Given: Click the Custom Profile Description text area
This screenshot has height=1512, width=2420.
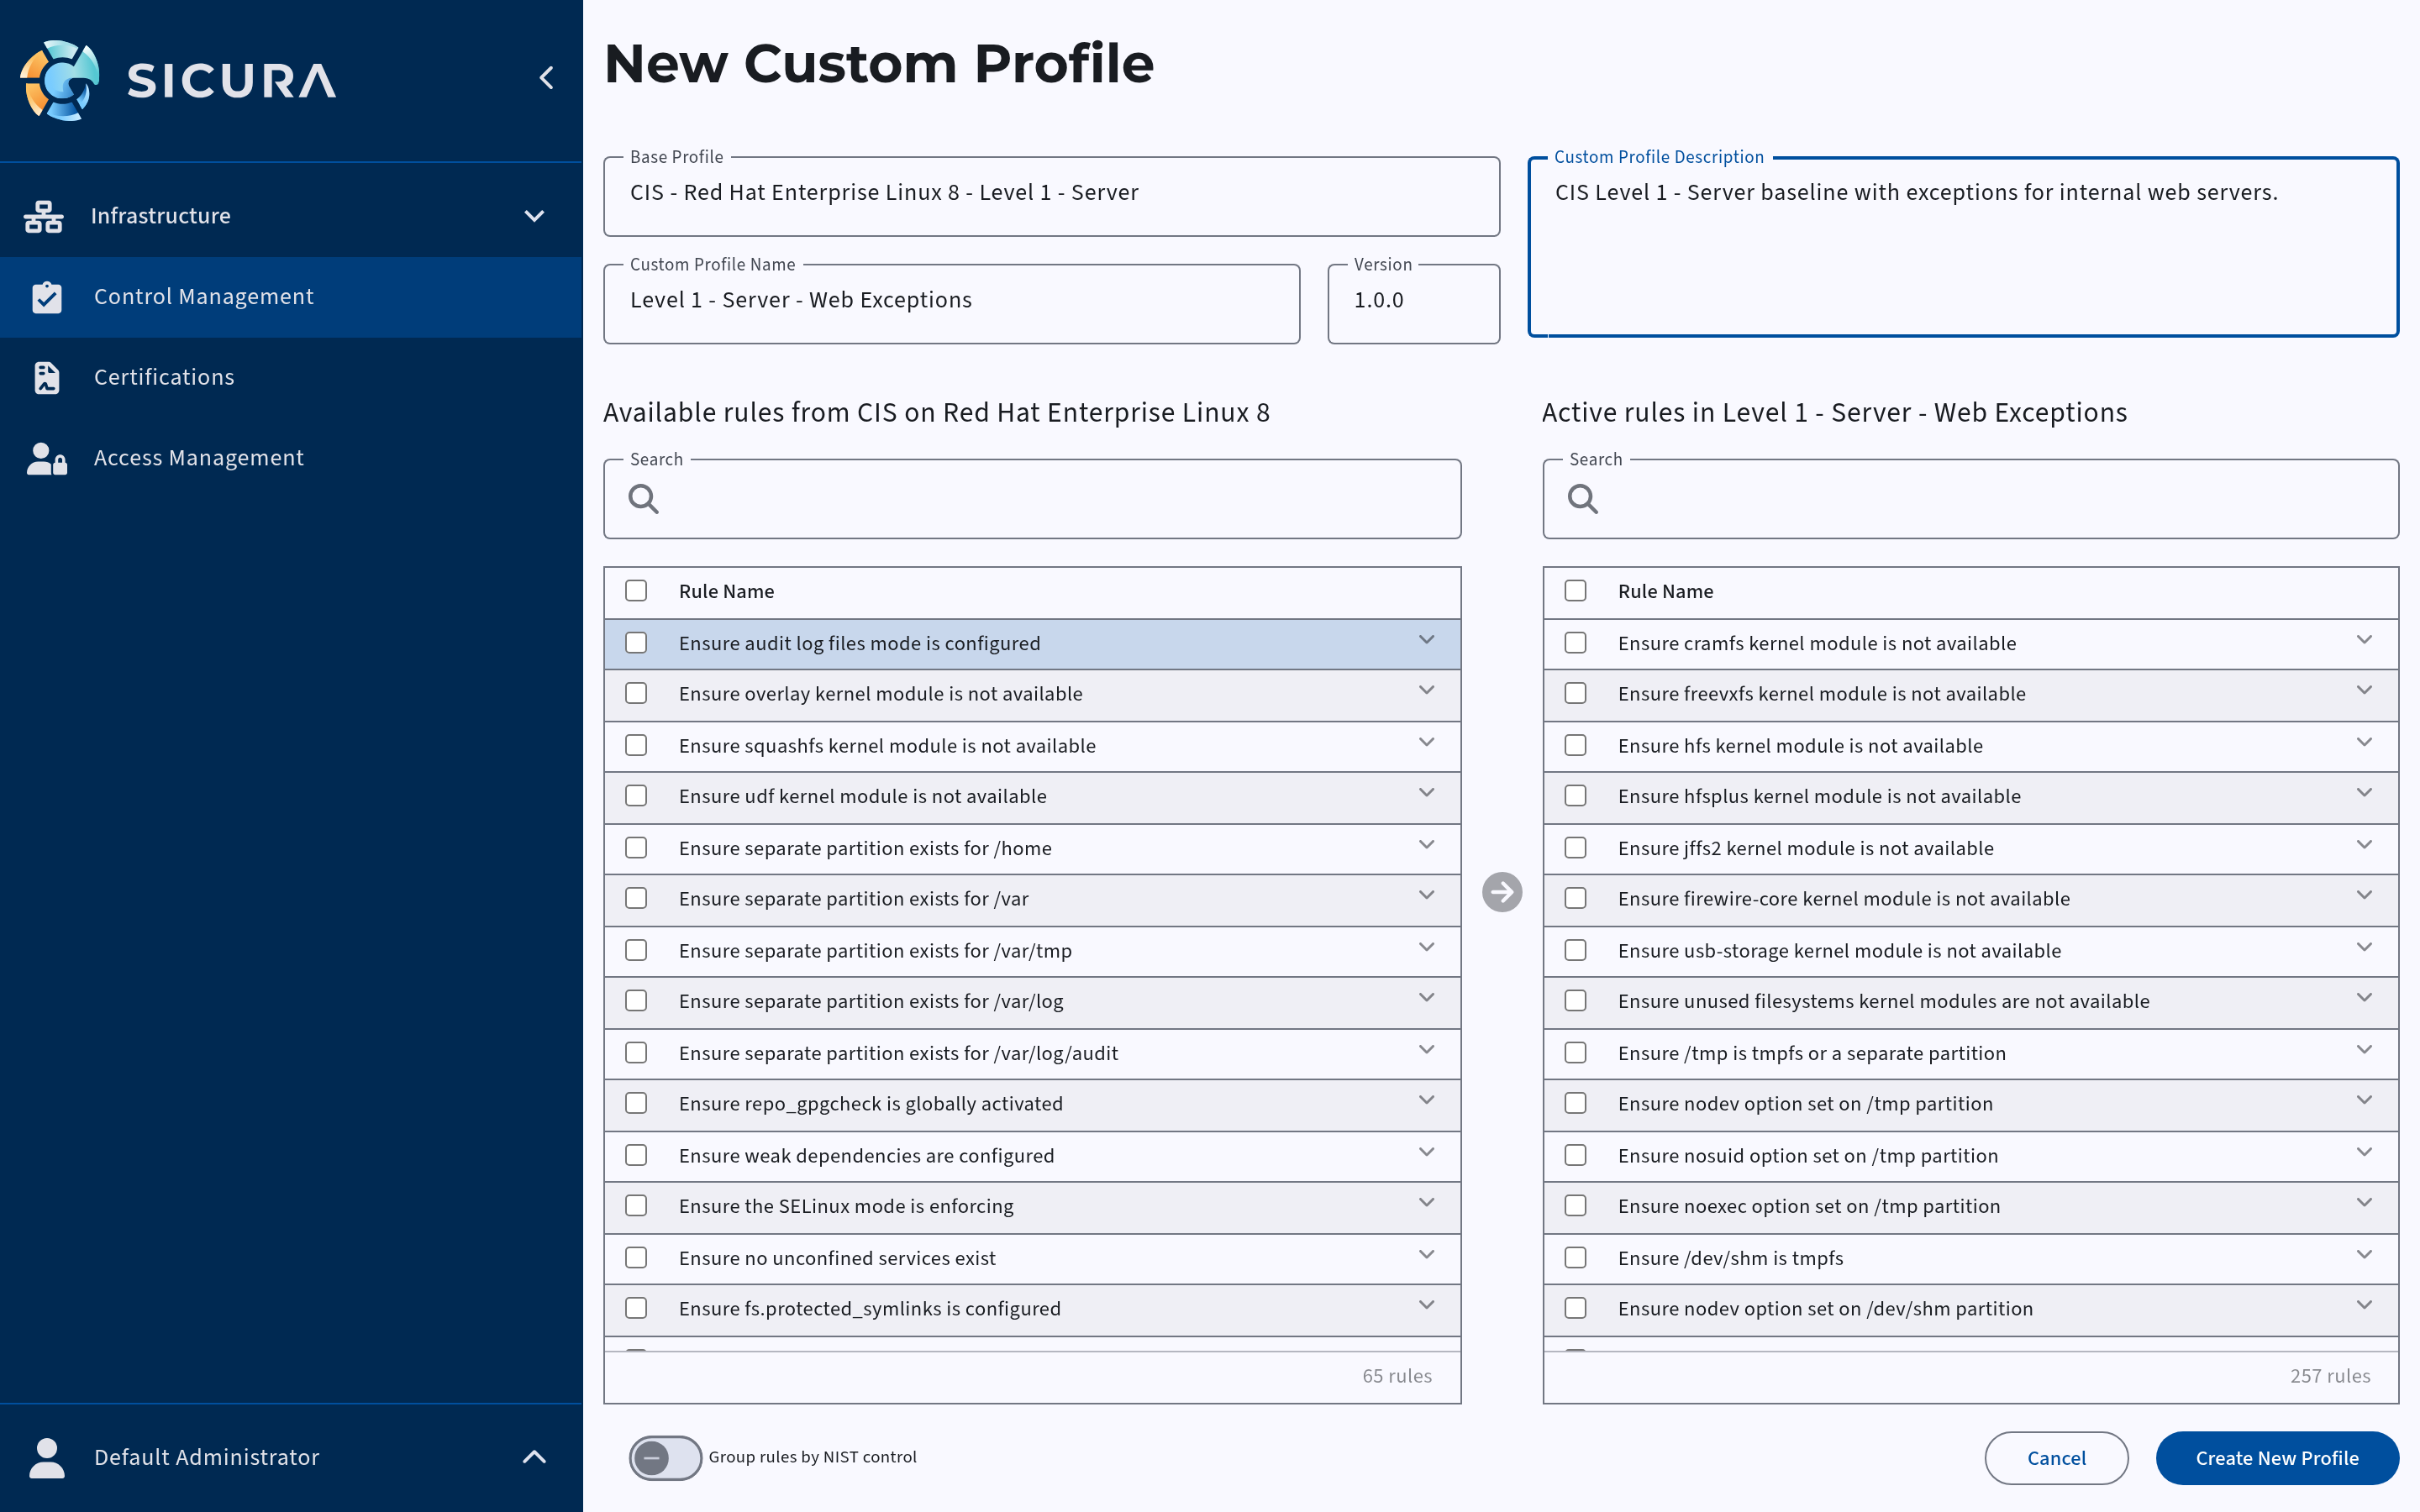Looking at the screenshot, I should pos(1963,247).
